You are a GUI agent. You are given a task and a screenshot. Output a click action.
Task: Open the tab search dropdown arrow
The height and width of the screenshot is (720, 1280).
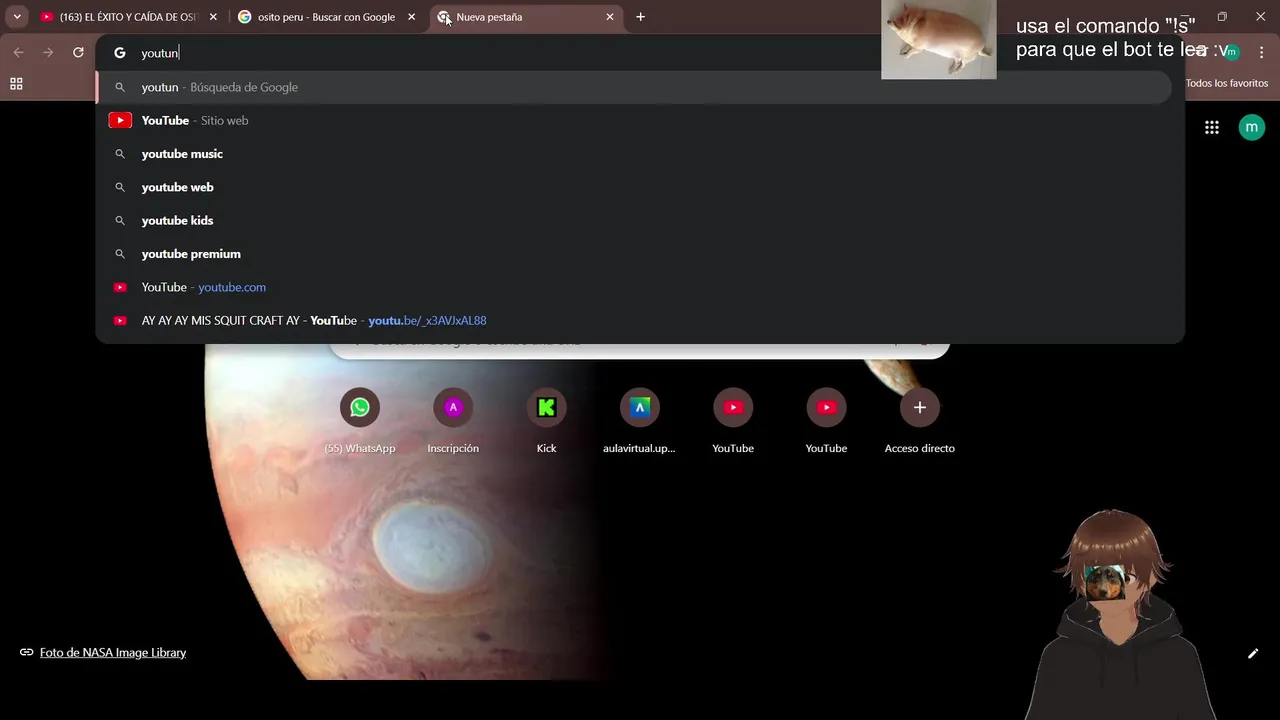(x=17, y=17)
